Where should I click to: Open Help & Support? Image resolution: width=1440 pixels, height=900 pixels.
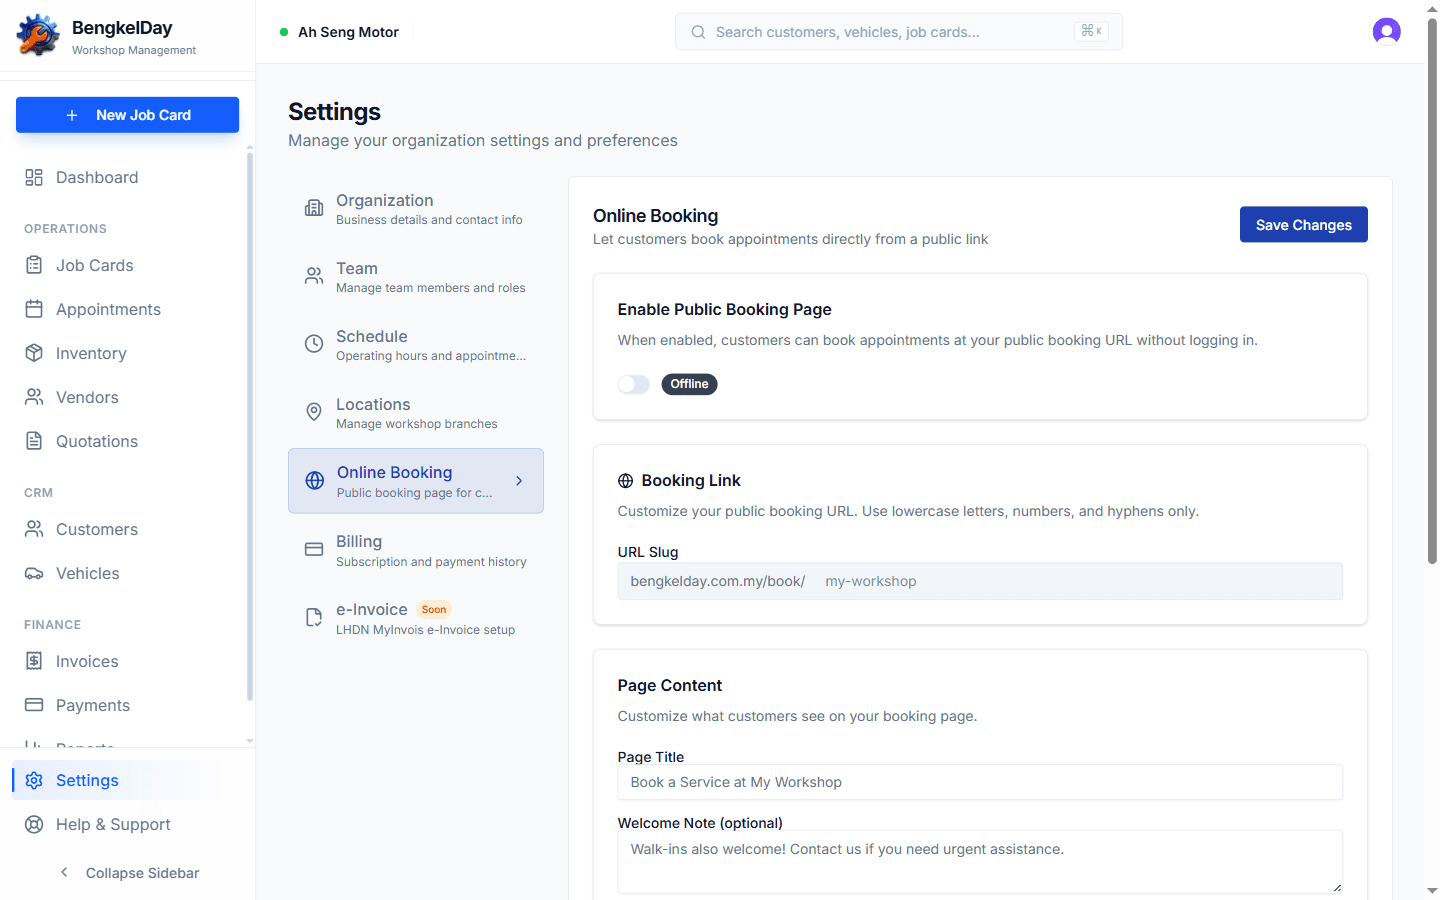[127, 824]
